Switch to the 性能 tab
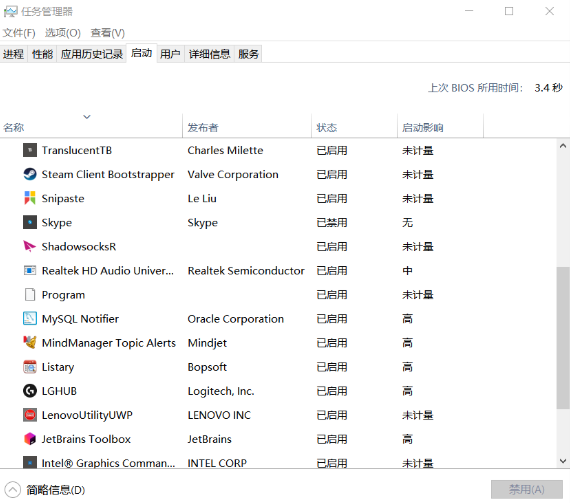Image resolution: width=570 pixels, height=503 pixels. pyautogui.click(x=42, y=54)
